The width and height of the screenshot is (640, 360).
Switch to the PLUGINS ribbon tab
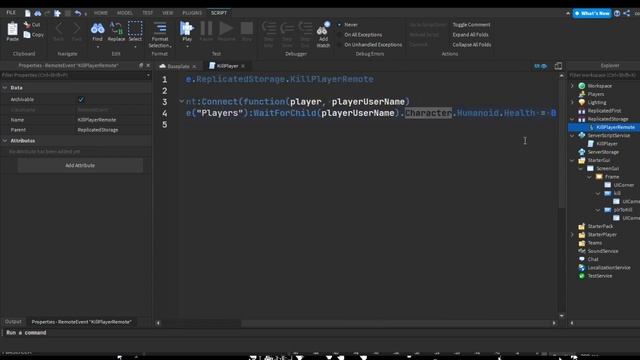[192, 13]
